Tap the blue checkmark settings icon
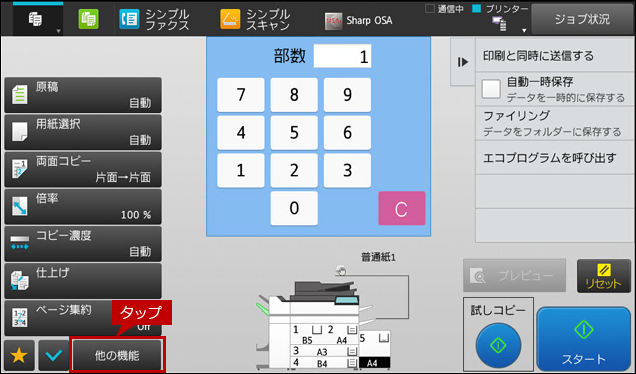 coord(54,355)
